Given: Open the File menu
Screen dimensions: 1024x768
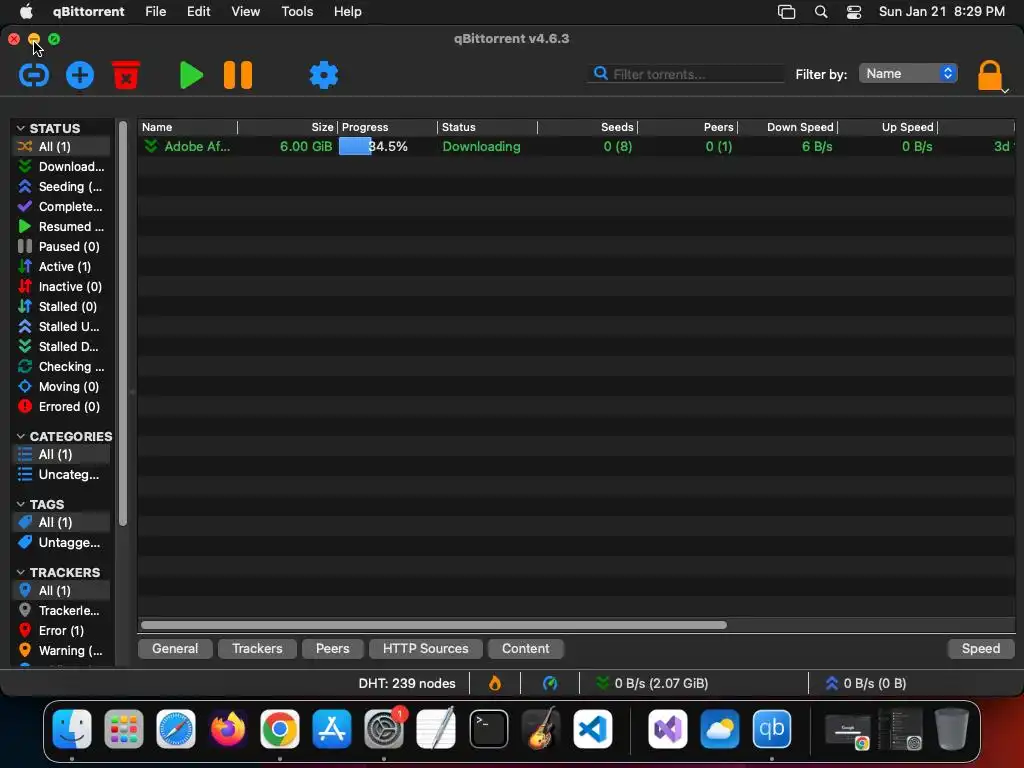Looking at the screenshot, I should coord(155,11).
